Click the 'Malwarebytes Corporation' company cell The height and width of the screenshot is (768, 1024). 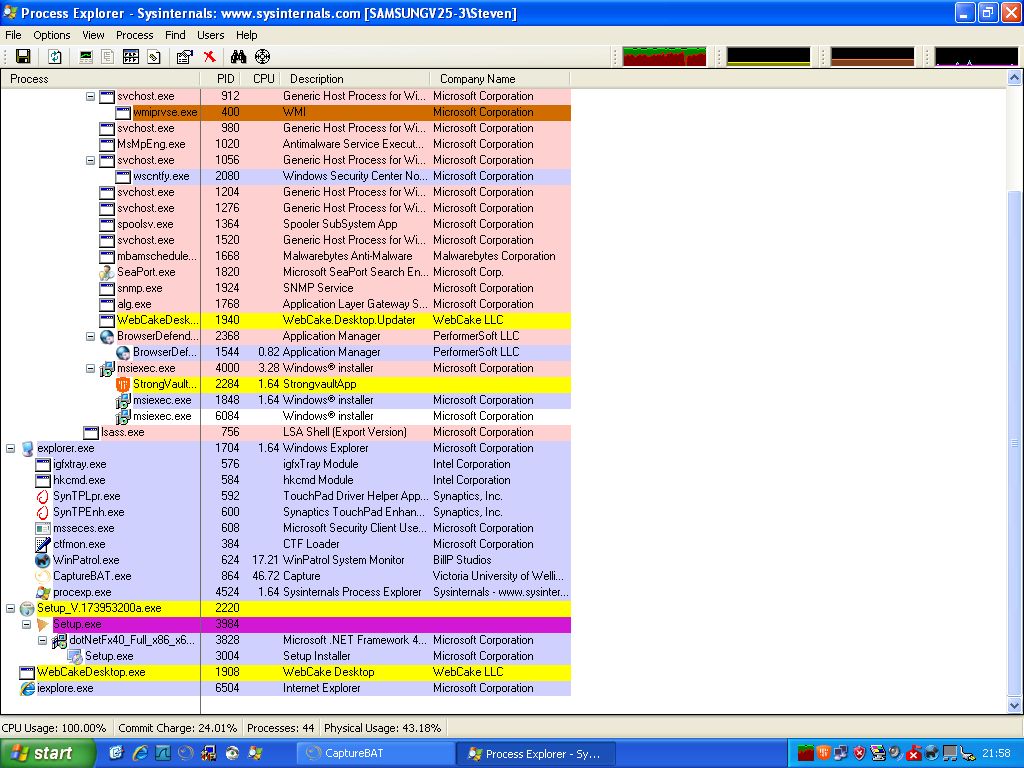click(x=494, y=256)
